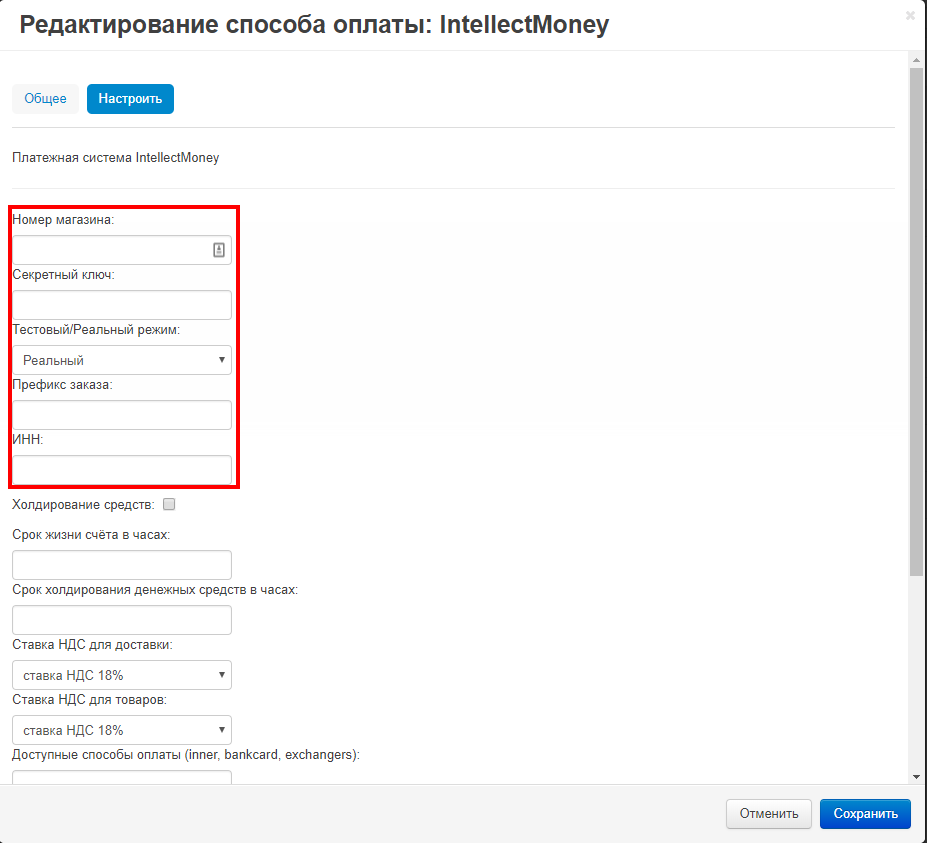
Task: Focus the Префикс заказа text box
Action: tap(122, 415)
